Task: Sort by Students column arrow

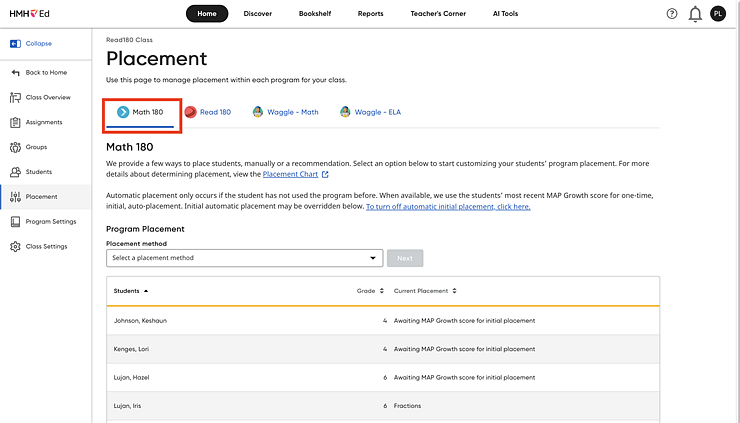Action: click(x=146, y=291)
